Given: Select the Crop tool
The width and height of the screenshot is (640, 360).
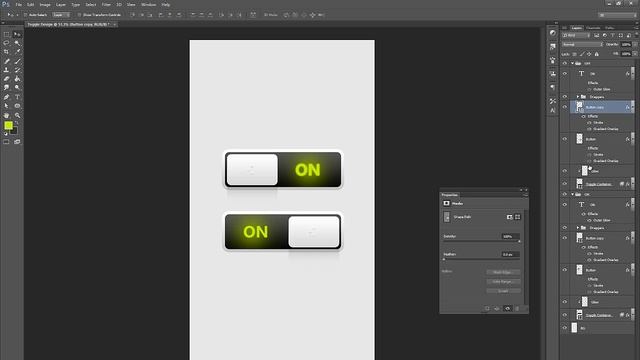Looking at the screenshot, I should click(x=7, y=52).
